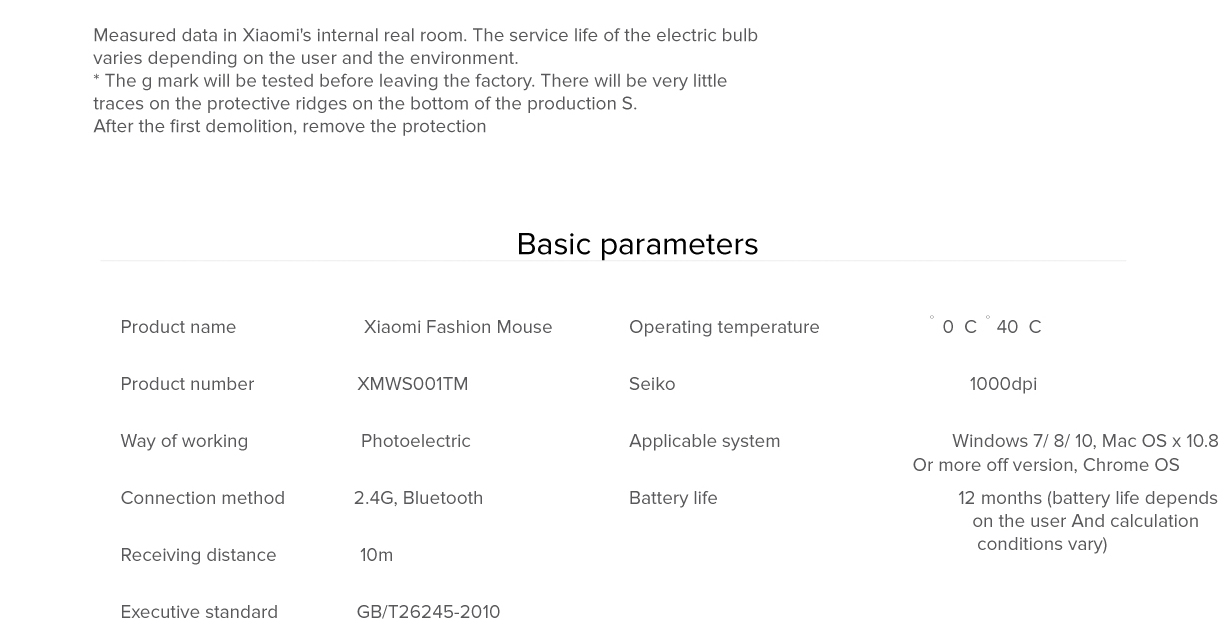Click the Operating temperature label
The height and width of the screenshot is (636, 1226).
pos(724,327)
